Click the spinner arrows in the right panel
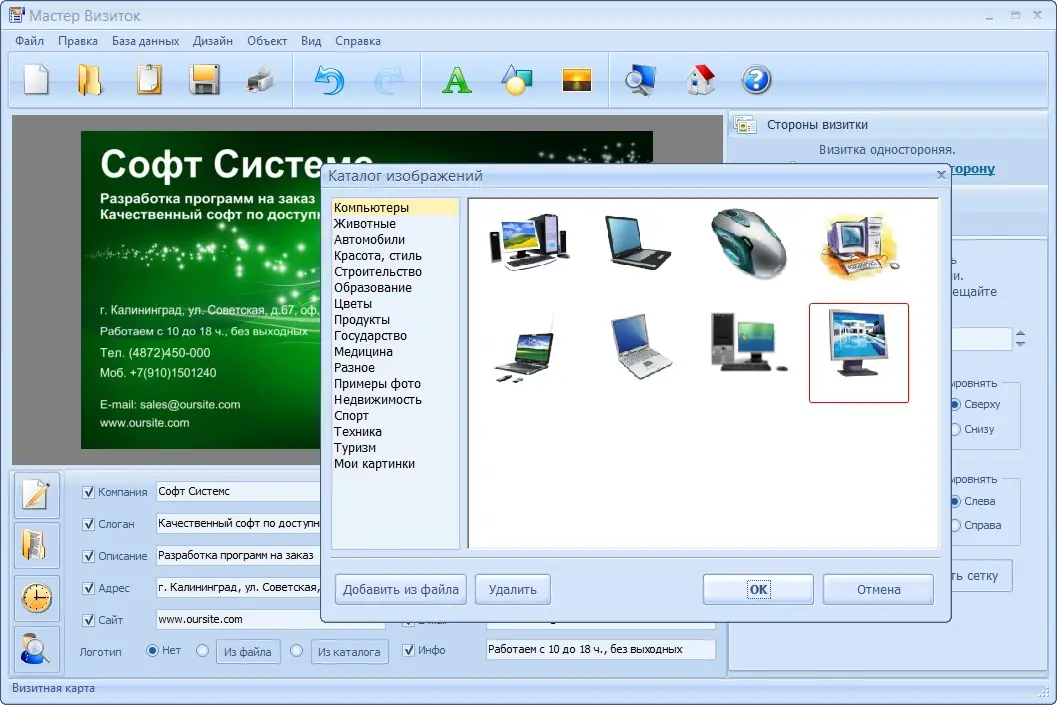This screenshot has height=705, width=1057. [x=1021, y=338]
